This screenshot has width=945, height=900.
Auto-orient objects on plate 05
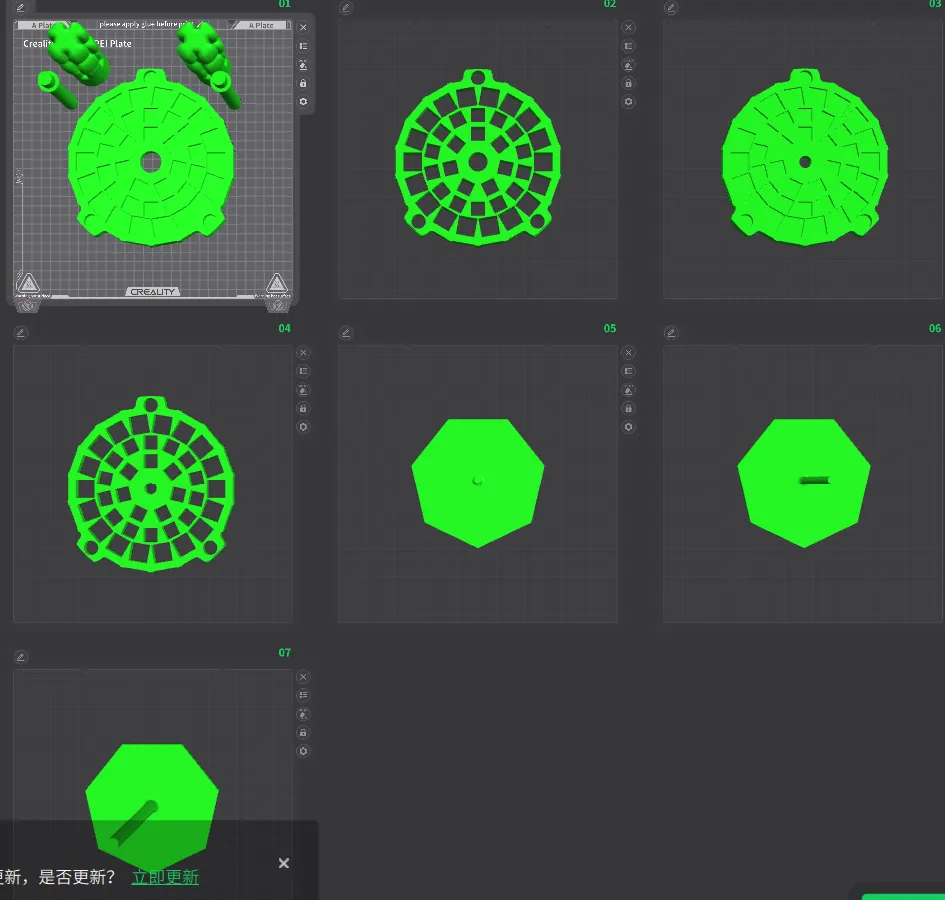coord(628,390)
